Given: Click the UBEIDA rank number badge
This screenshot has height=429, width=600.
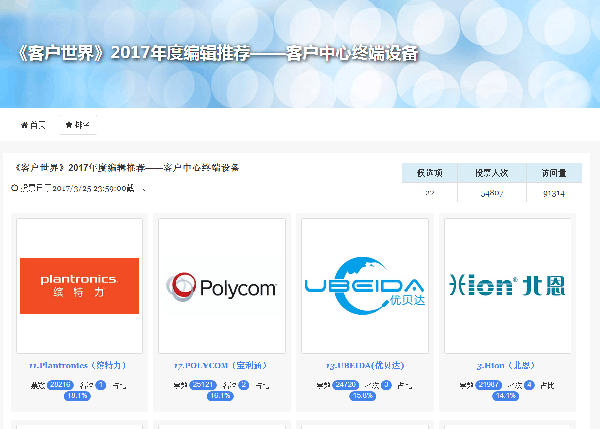Looking at the screenshot, I should click(386, 384).
